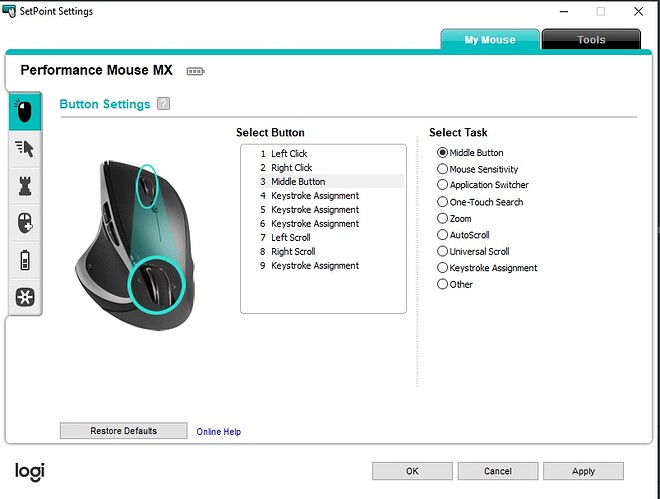Screen dimensions: 660x499
Task: Open the Button Settings sidebar icon
Action: click(x=24, y=111)
